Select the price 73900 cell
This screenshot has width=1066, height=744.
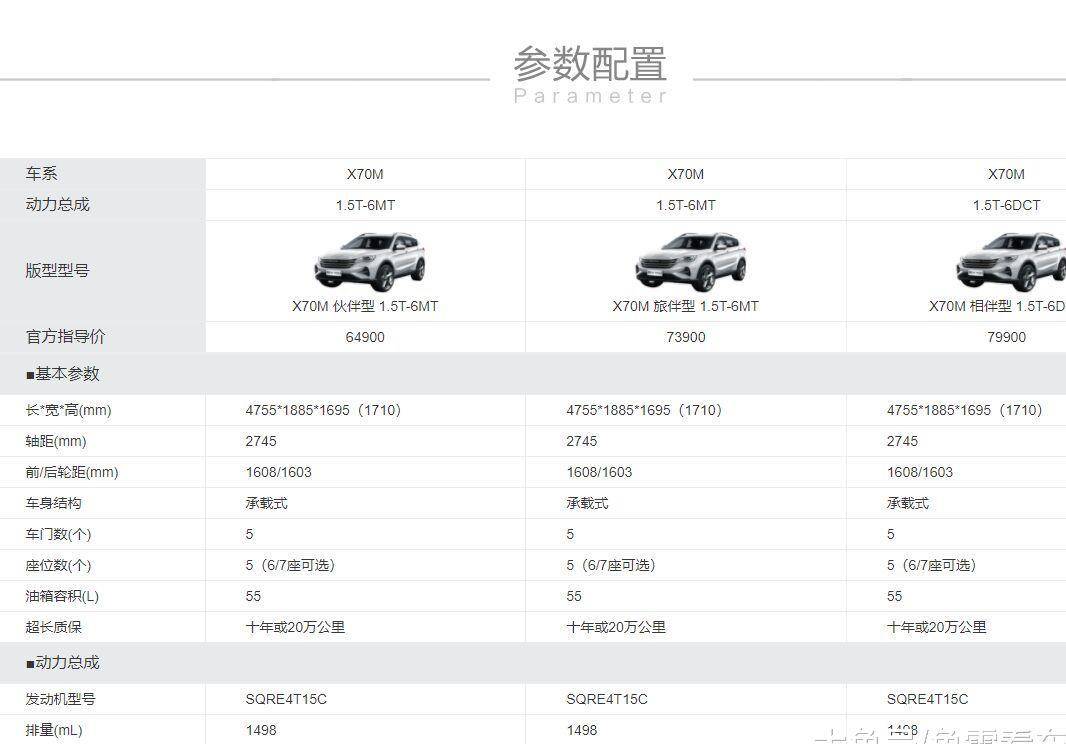click(x=685, y=337)
